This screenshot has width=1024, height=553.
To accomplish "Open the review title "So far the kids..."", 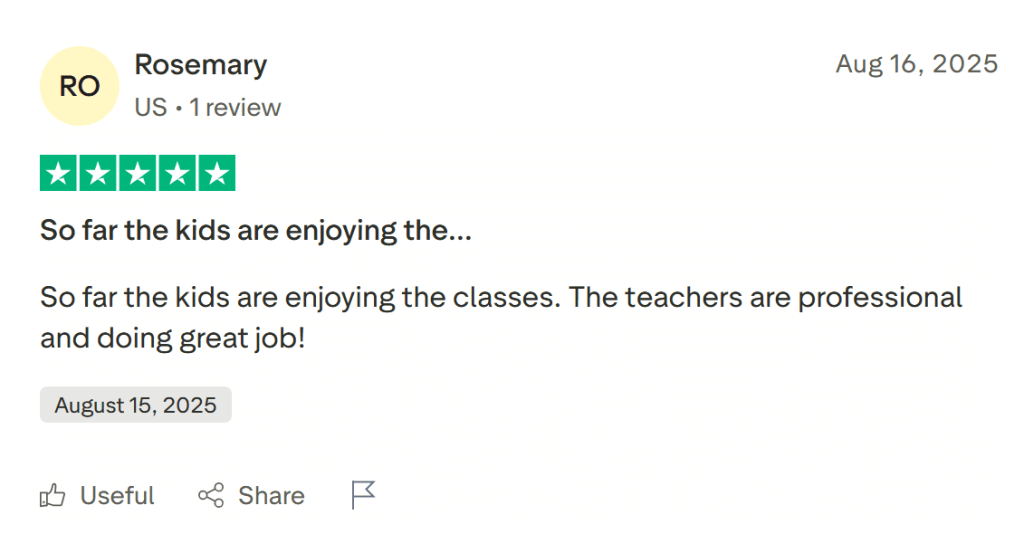I will click(255, 231).
